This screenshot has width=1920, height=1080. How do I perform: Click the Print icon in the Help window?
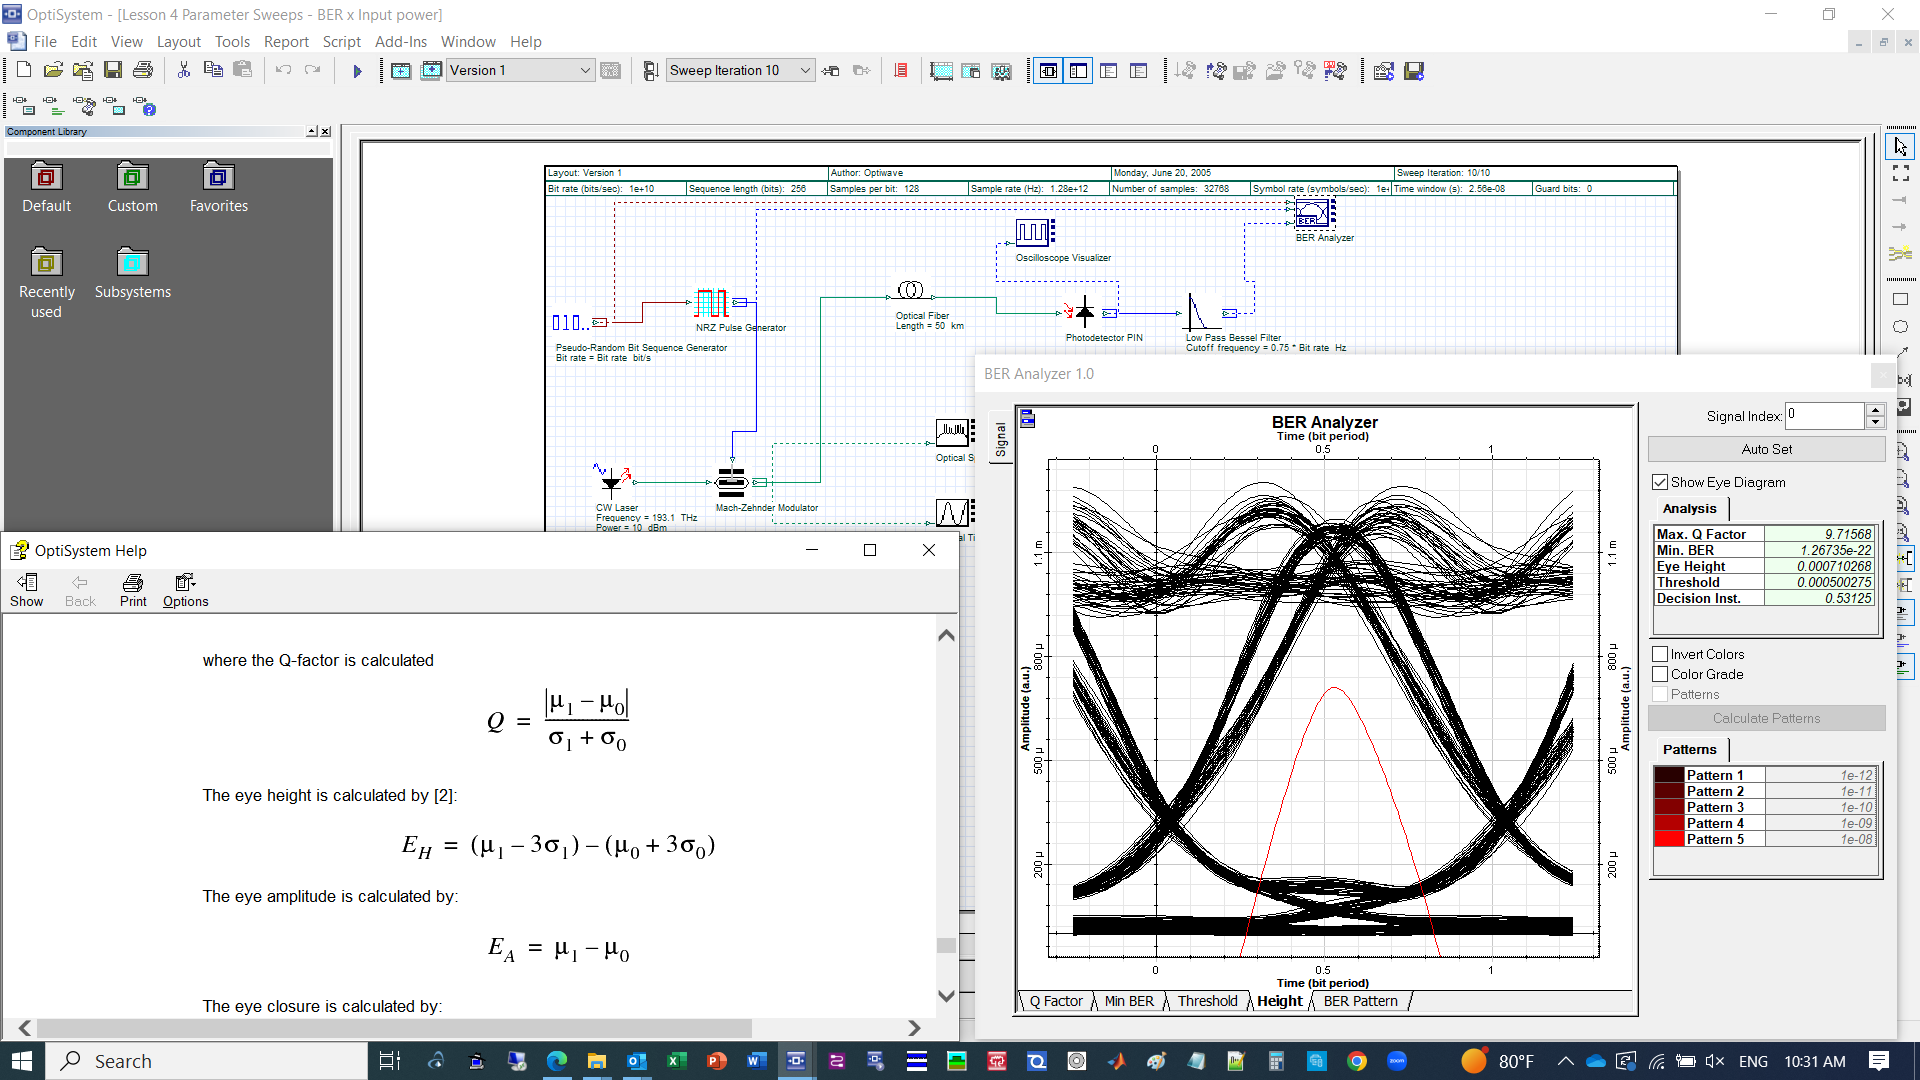tap(133, 590)
